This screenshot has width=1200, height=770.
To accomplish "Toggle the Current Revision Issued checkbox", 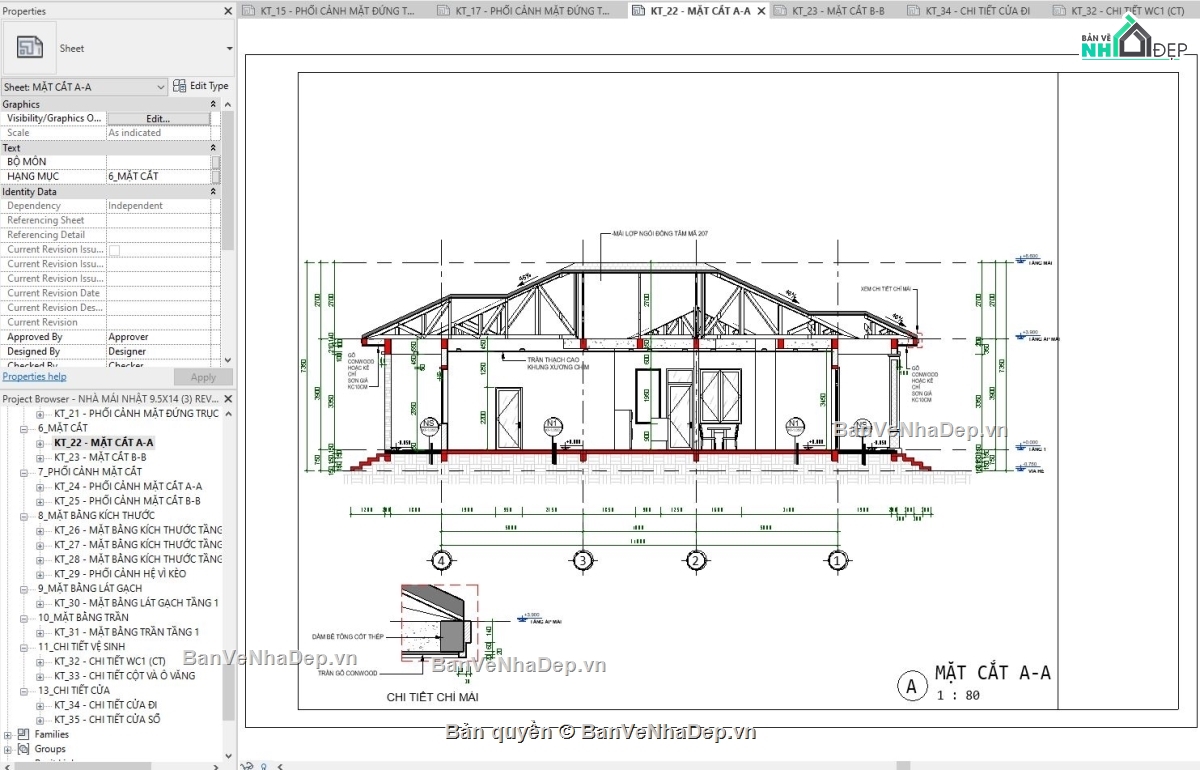I will click(x=116, y=249).
